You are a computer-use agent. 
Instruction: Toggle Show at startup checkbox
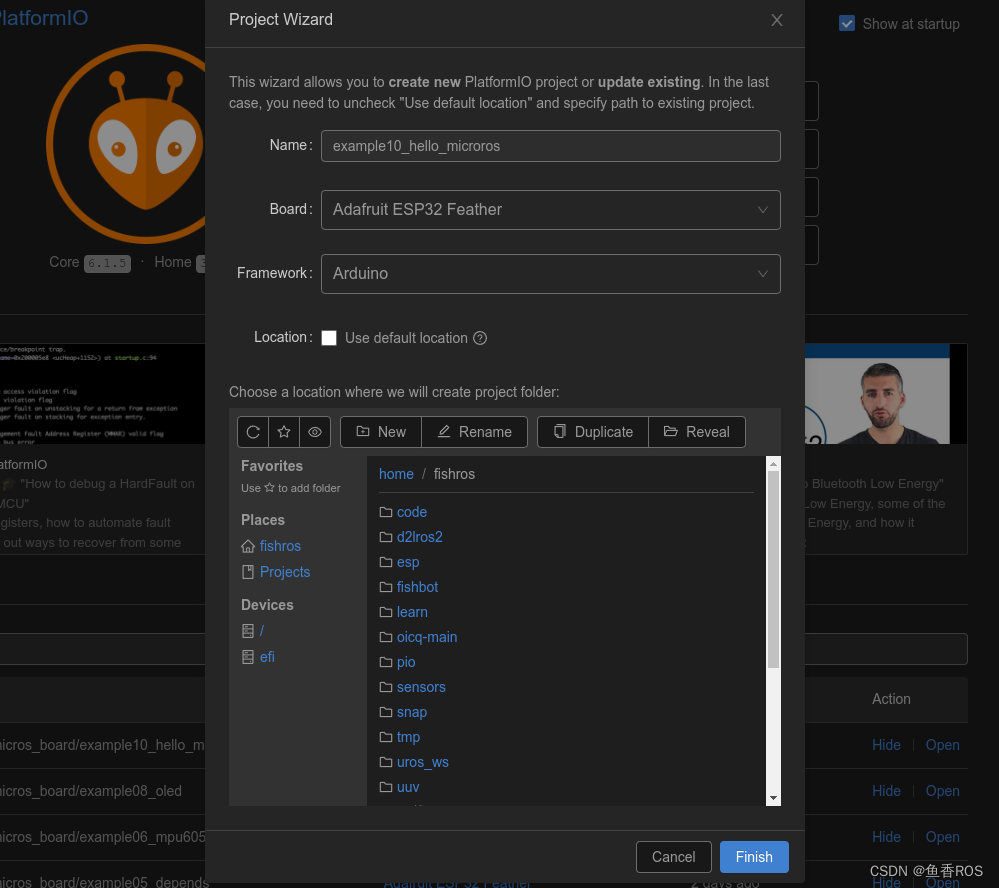(x=847, y=24)
